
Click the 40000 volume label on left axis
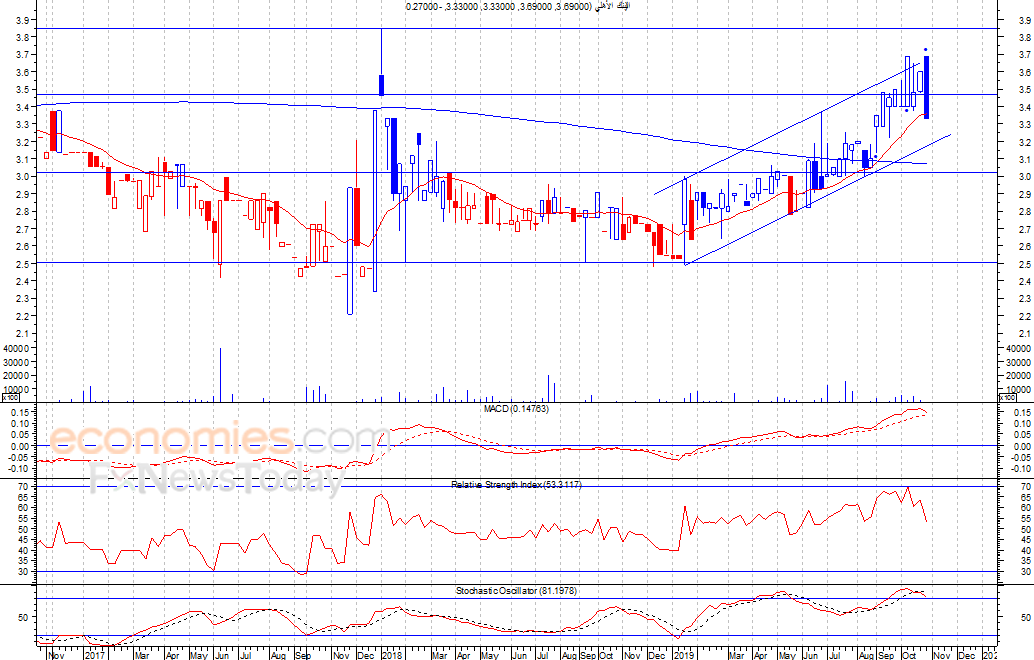click(x=18, y=348)
